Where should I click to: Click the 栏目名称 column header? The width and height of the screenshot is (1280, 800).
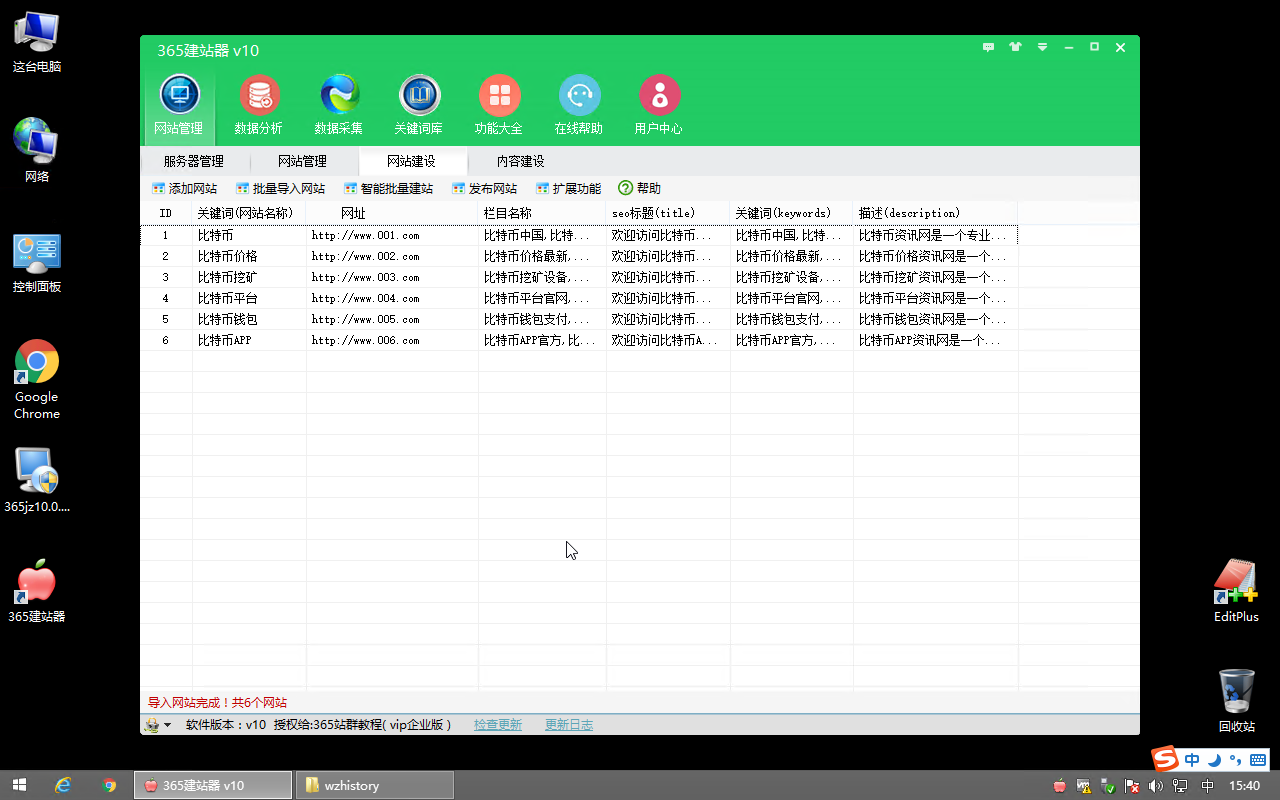(542, 213)
